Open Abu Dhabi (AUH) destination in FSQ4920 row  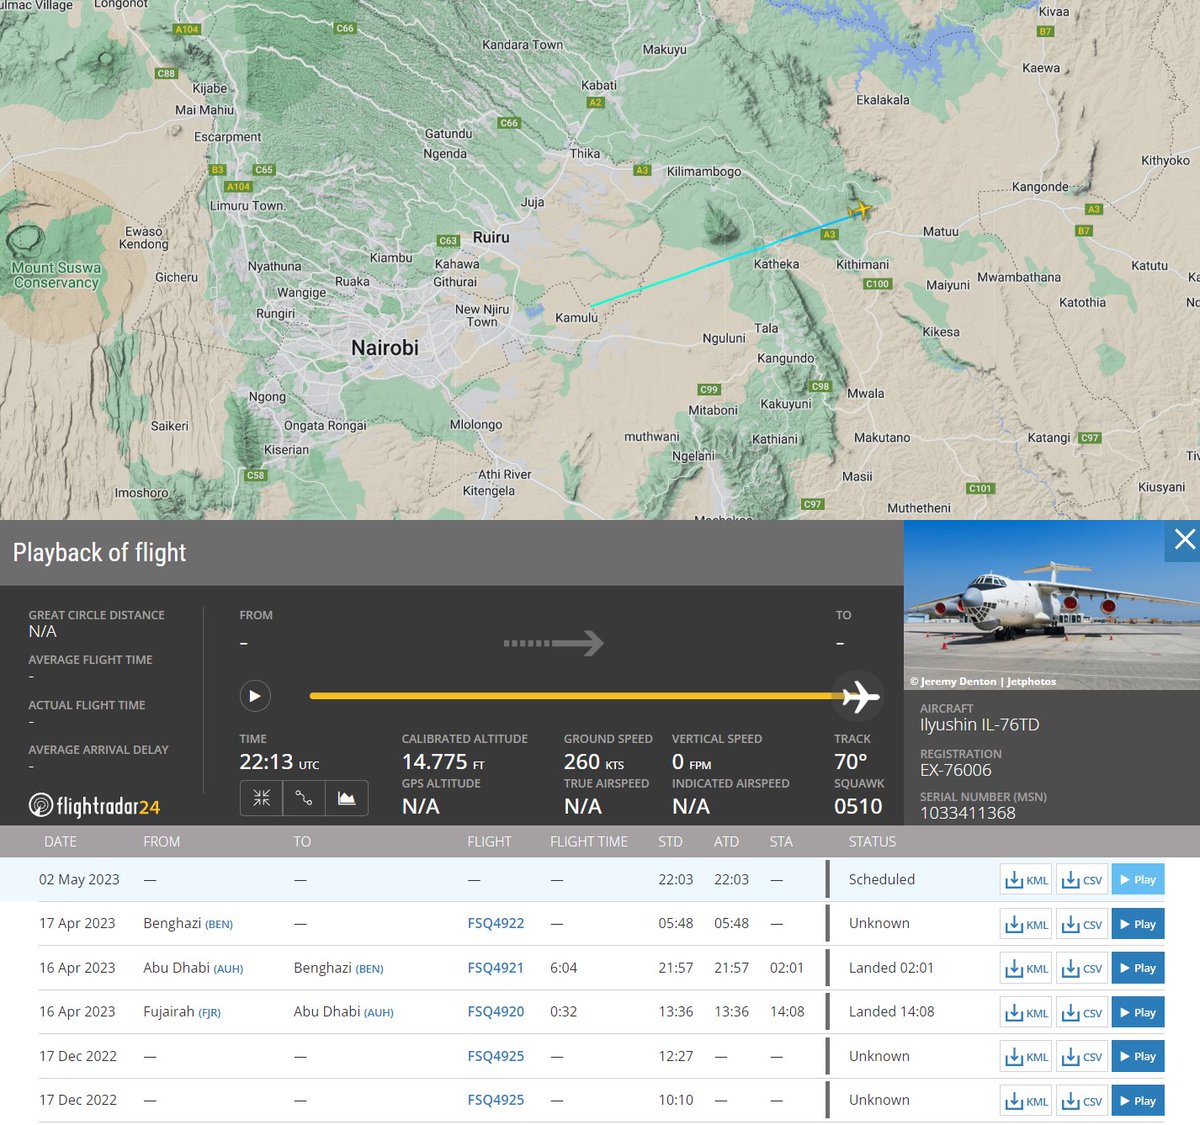point(343,1011)
